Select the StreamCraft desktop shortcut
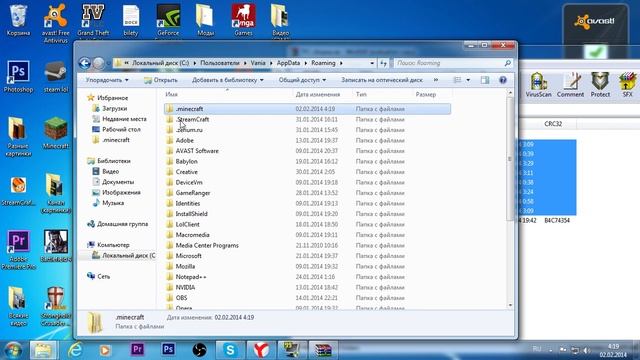The image size is (640, 360). point(18,191)
